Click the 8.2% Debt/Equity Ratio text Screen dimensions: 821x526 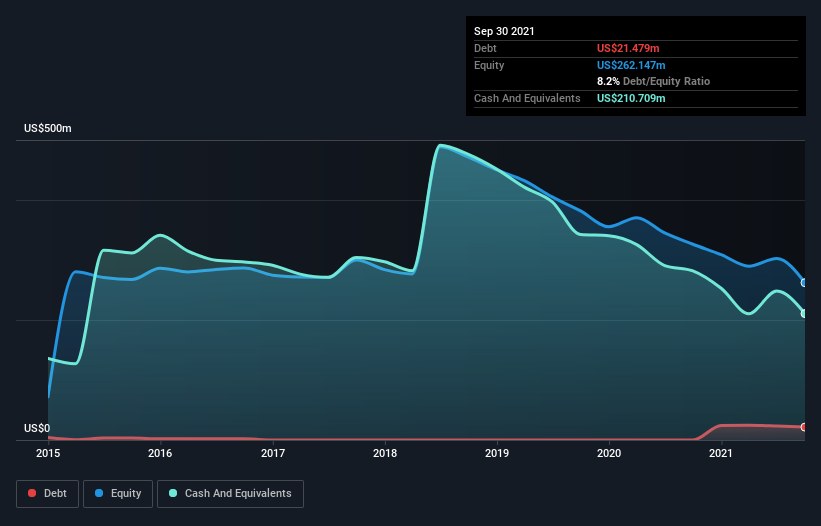point(653,82)
